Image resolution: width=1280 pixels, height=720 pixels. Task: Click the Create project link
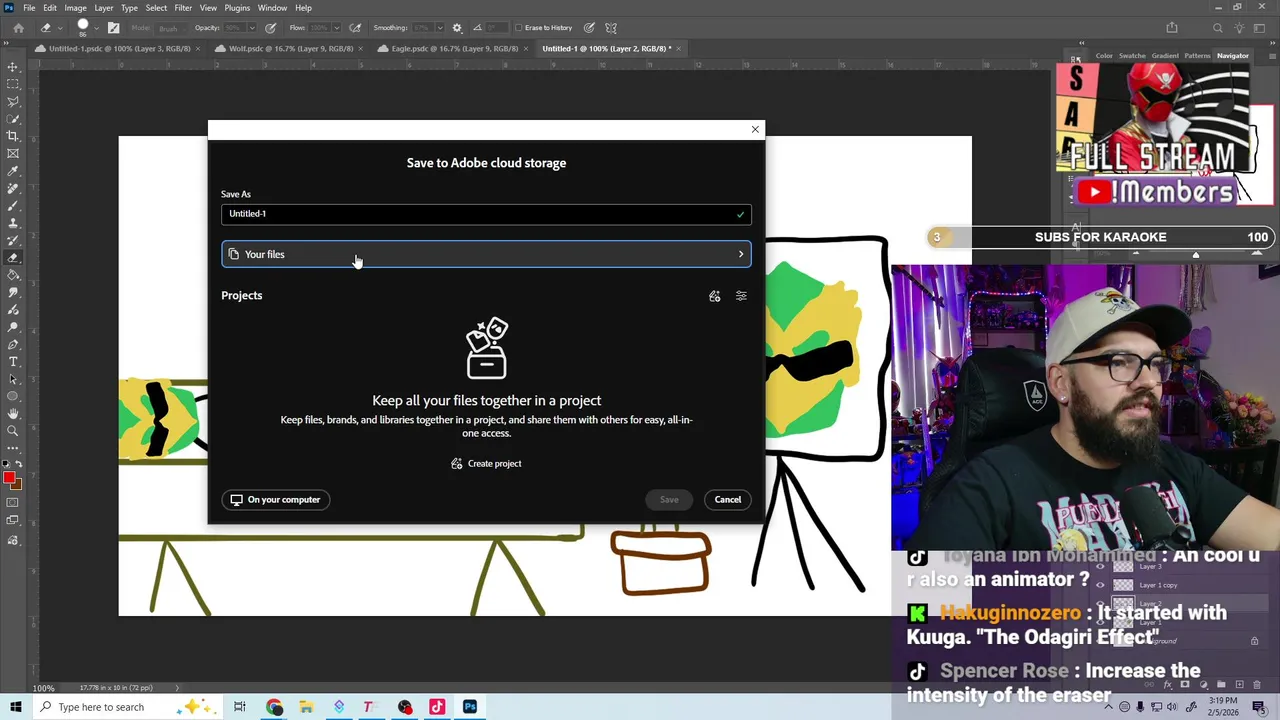pos(486,464)
